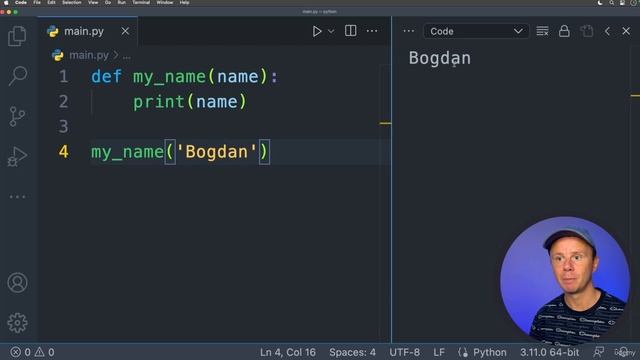Click line number 1 in the gutter
The height and width of the screenshot is (360, 640).
pos(63,77)
